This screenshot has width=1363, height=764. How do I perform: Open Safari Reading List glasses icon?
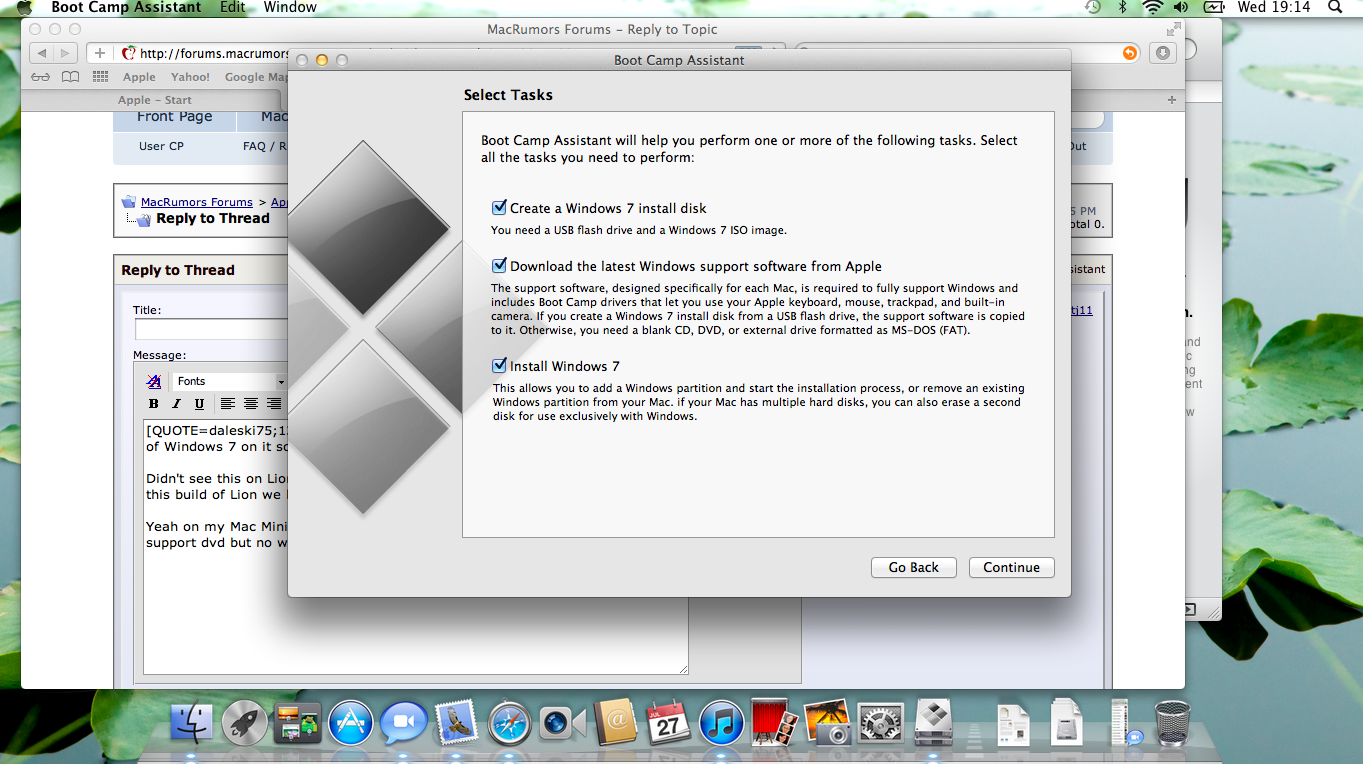pos(41,77)
